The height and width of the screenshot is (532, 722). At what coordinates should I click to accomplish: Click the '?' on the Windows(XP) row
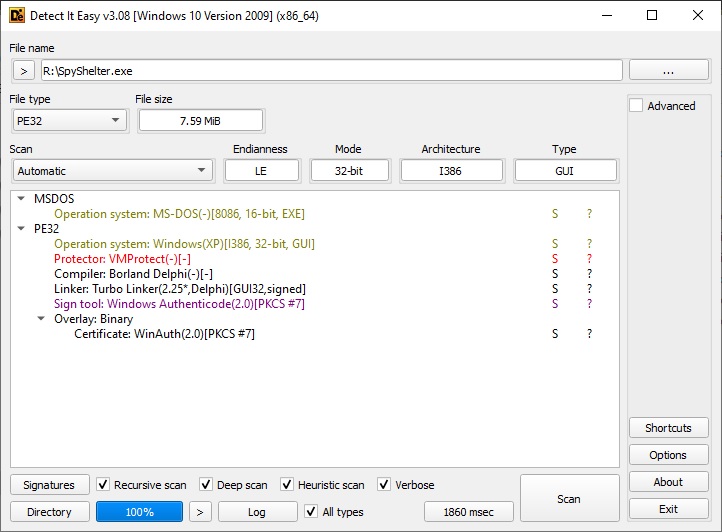point(589,244)
